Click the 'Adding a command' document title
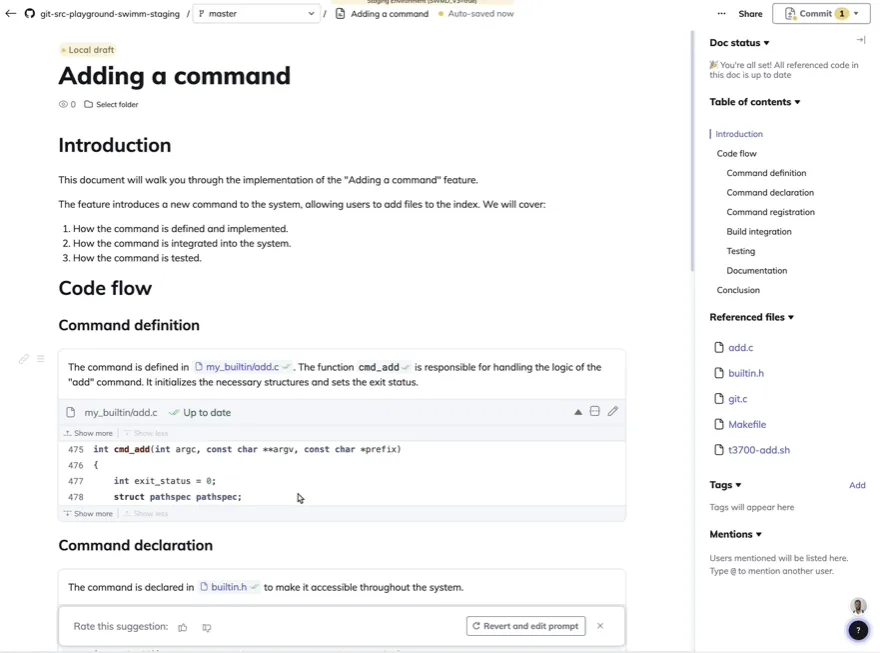This screenshot has height=653, width=880. click(175, 76)
